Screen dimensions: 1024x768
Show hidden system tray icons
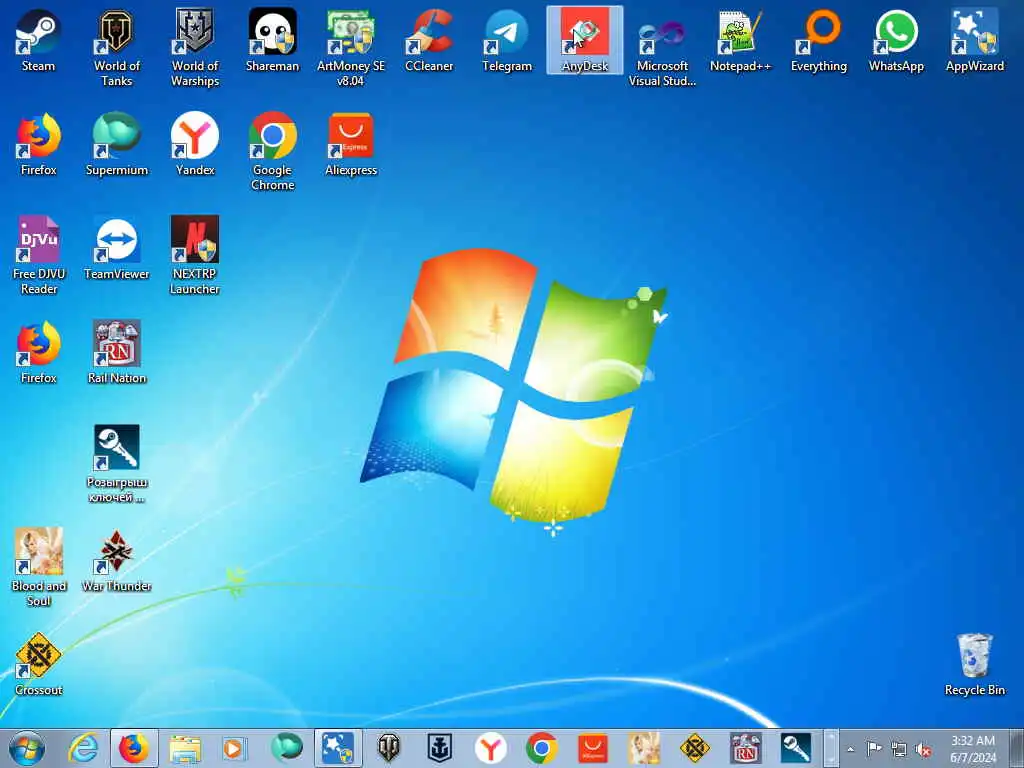850,750
